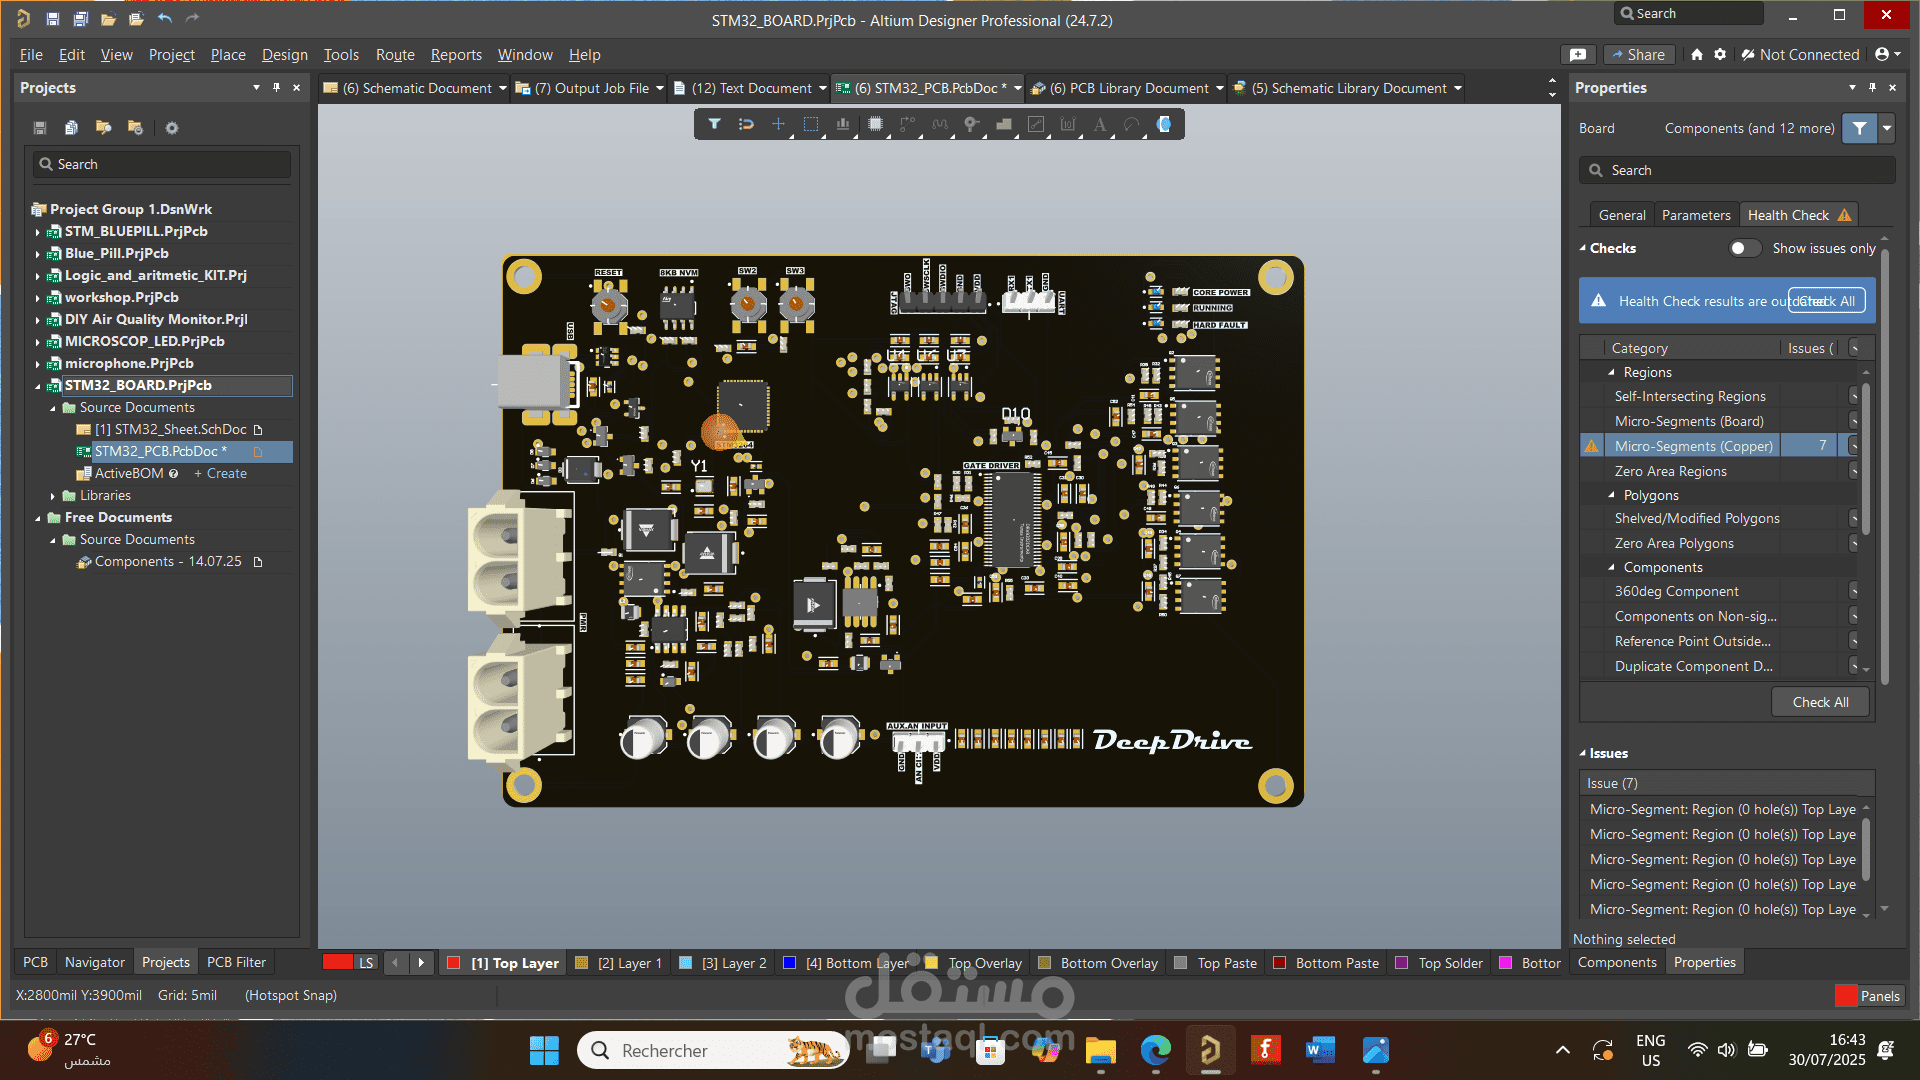The image size is (1920, 1080).
Task: Click the Create link next to ActiveBOM
Action: pos(220,474)
